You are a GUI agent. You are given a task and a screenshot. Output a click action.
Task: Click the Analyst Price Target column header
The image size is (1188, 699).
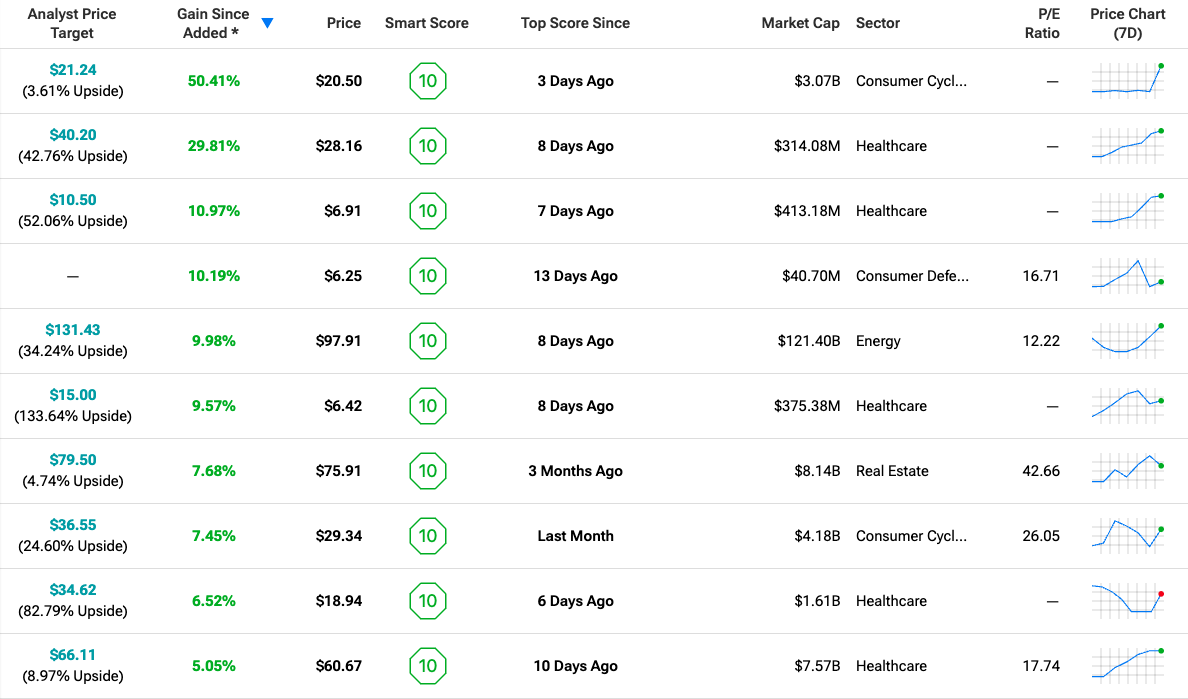point(72,23)
